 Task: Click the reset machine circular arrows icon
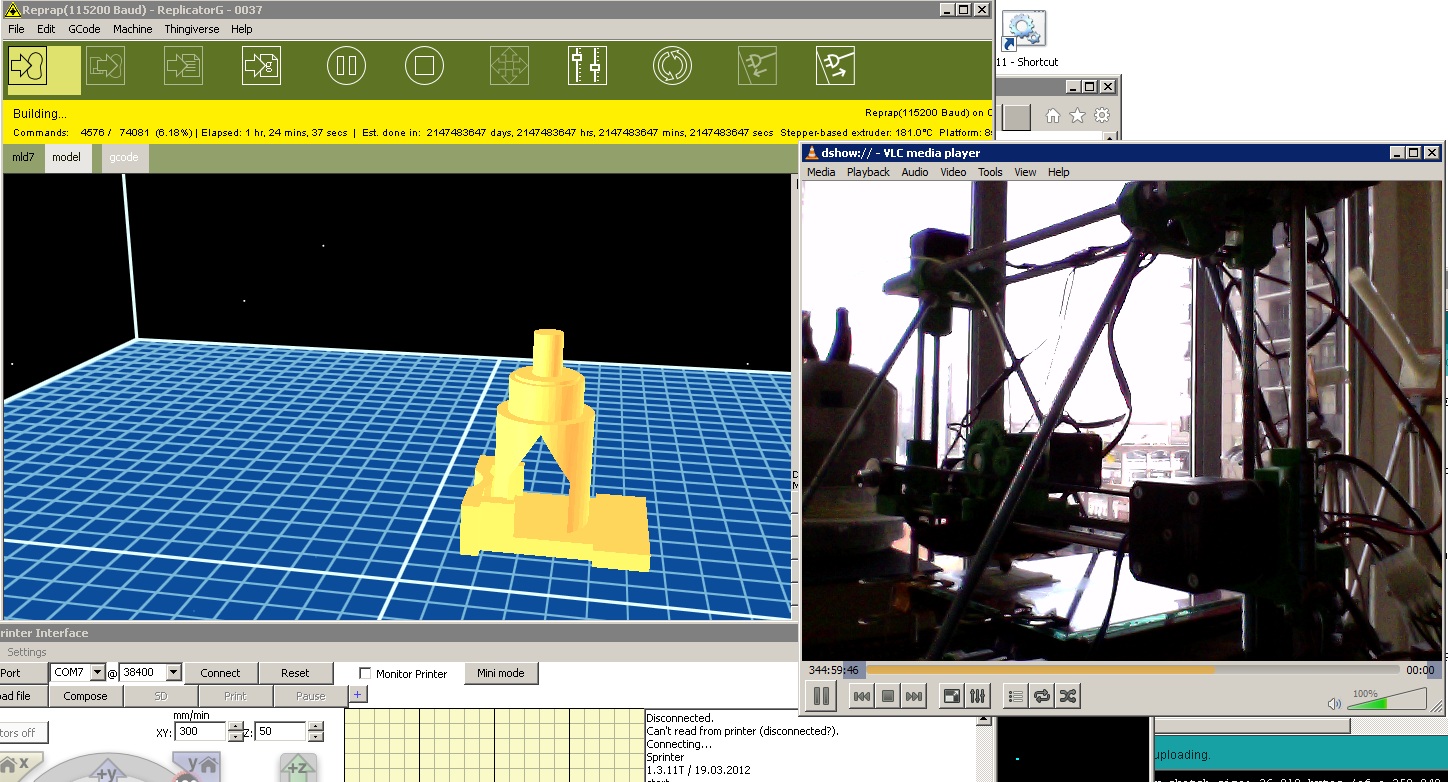(x=672, y=67)
